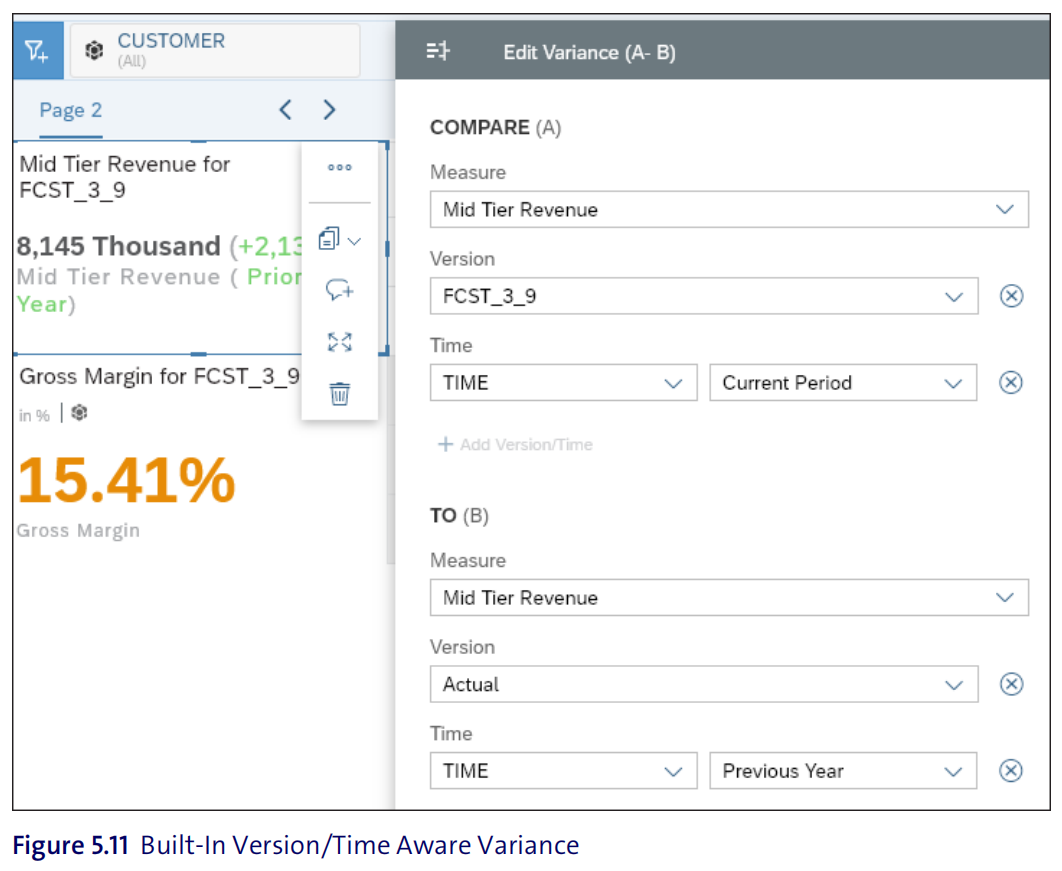
Task: Open To (B) Measure dropdown
Action: (729, 597)
